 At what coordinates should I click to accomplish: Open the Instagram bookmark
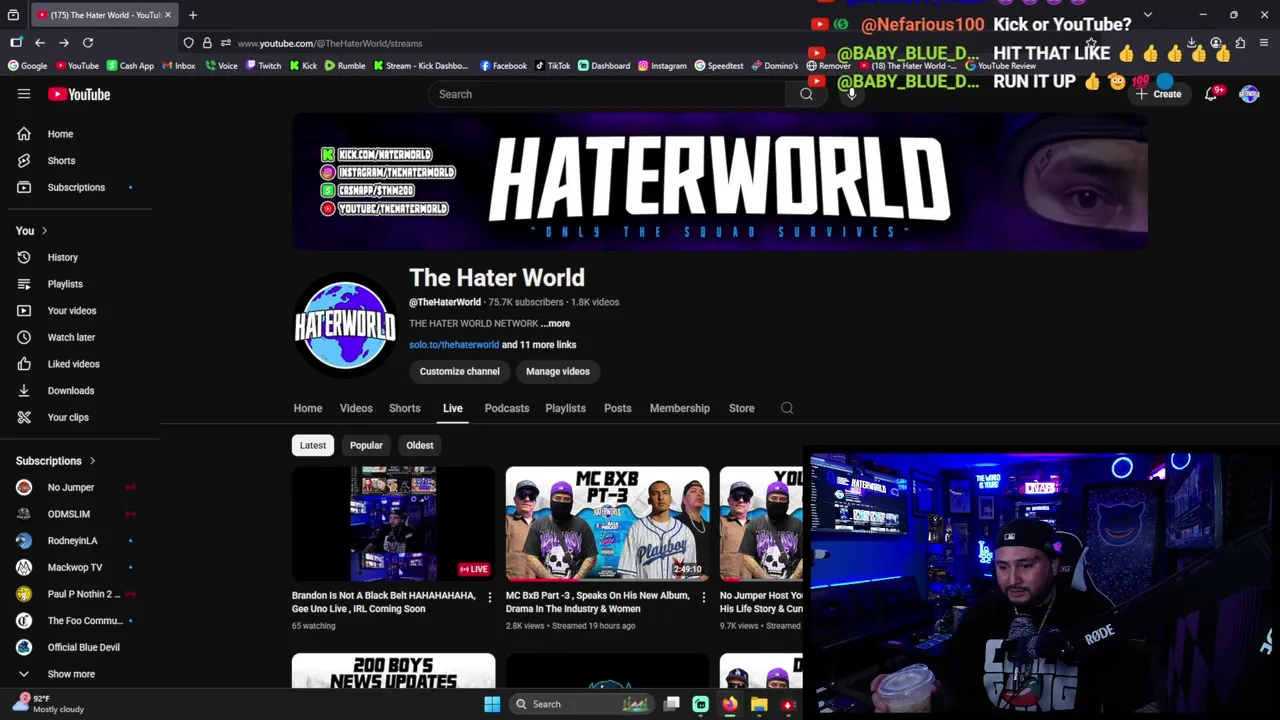click(x=662, y=66)
